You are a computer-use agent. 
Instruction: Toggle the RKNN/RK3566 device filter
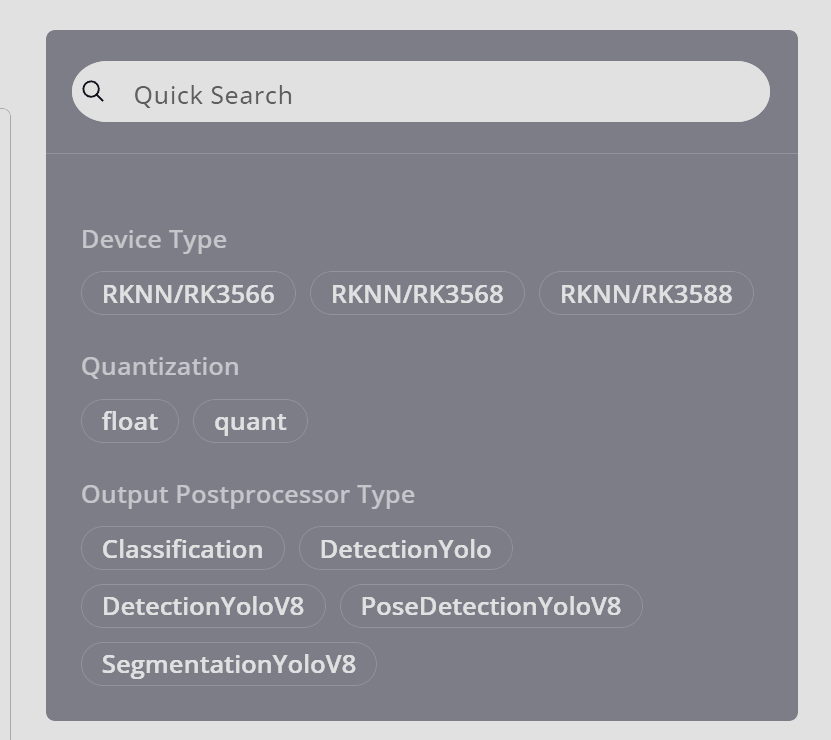(188, 294)
